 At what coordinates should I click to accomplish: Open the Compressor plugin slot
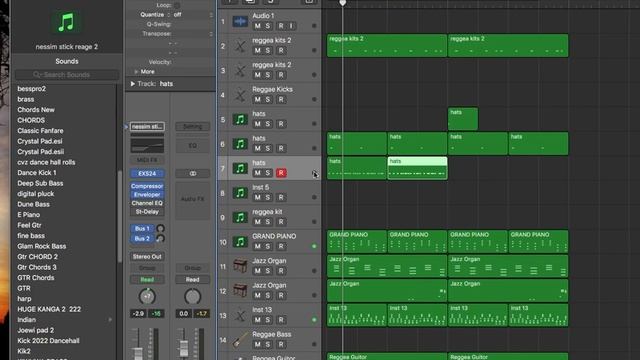[147, 186]
